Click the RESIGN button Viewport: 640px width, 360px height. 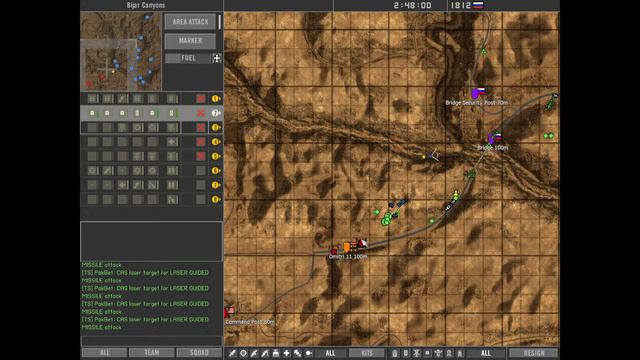533,353
